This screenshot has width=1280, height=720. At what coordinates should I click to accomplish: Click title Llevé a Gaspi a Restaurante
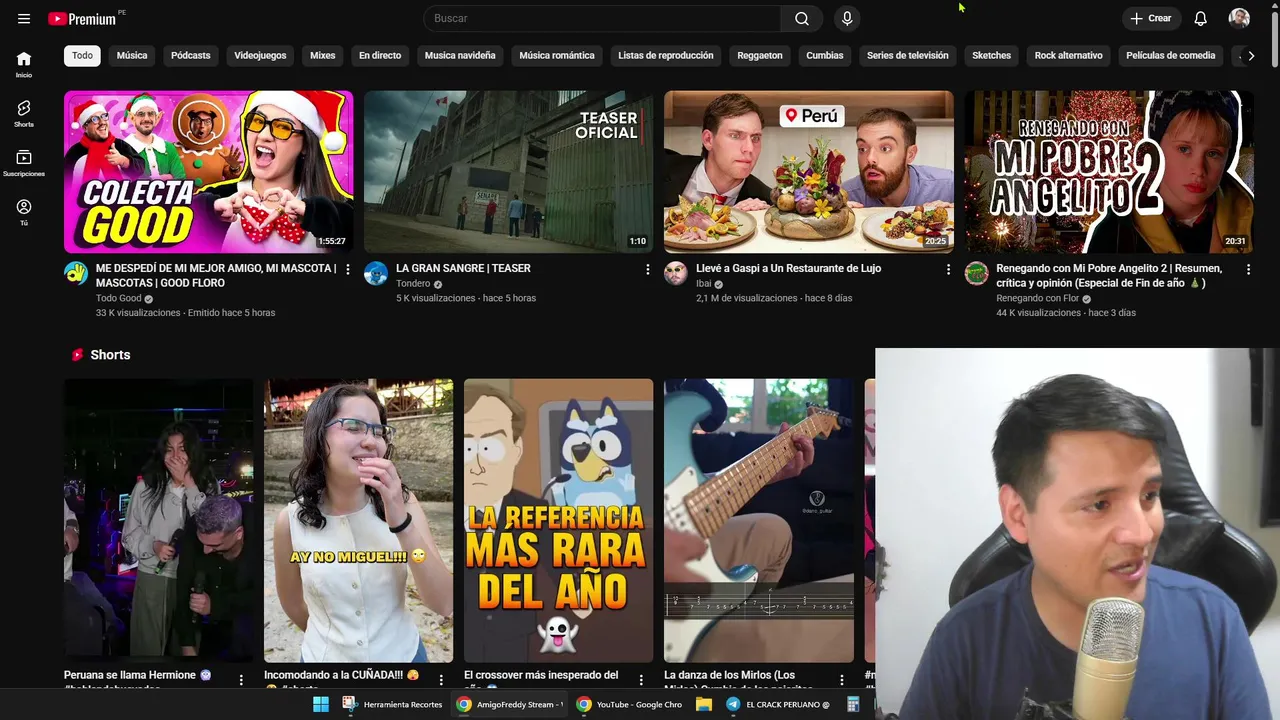click(788, 268)
